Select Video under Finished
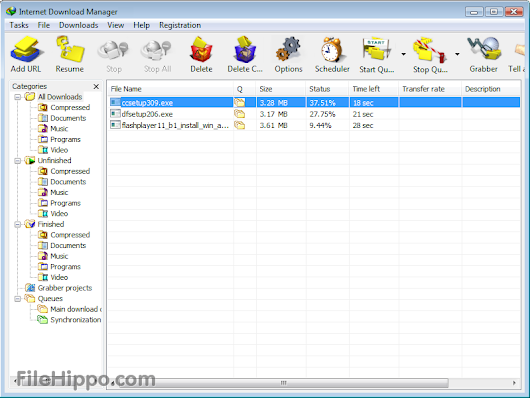 pos(59,277)
